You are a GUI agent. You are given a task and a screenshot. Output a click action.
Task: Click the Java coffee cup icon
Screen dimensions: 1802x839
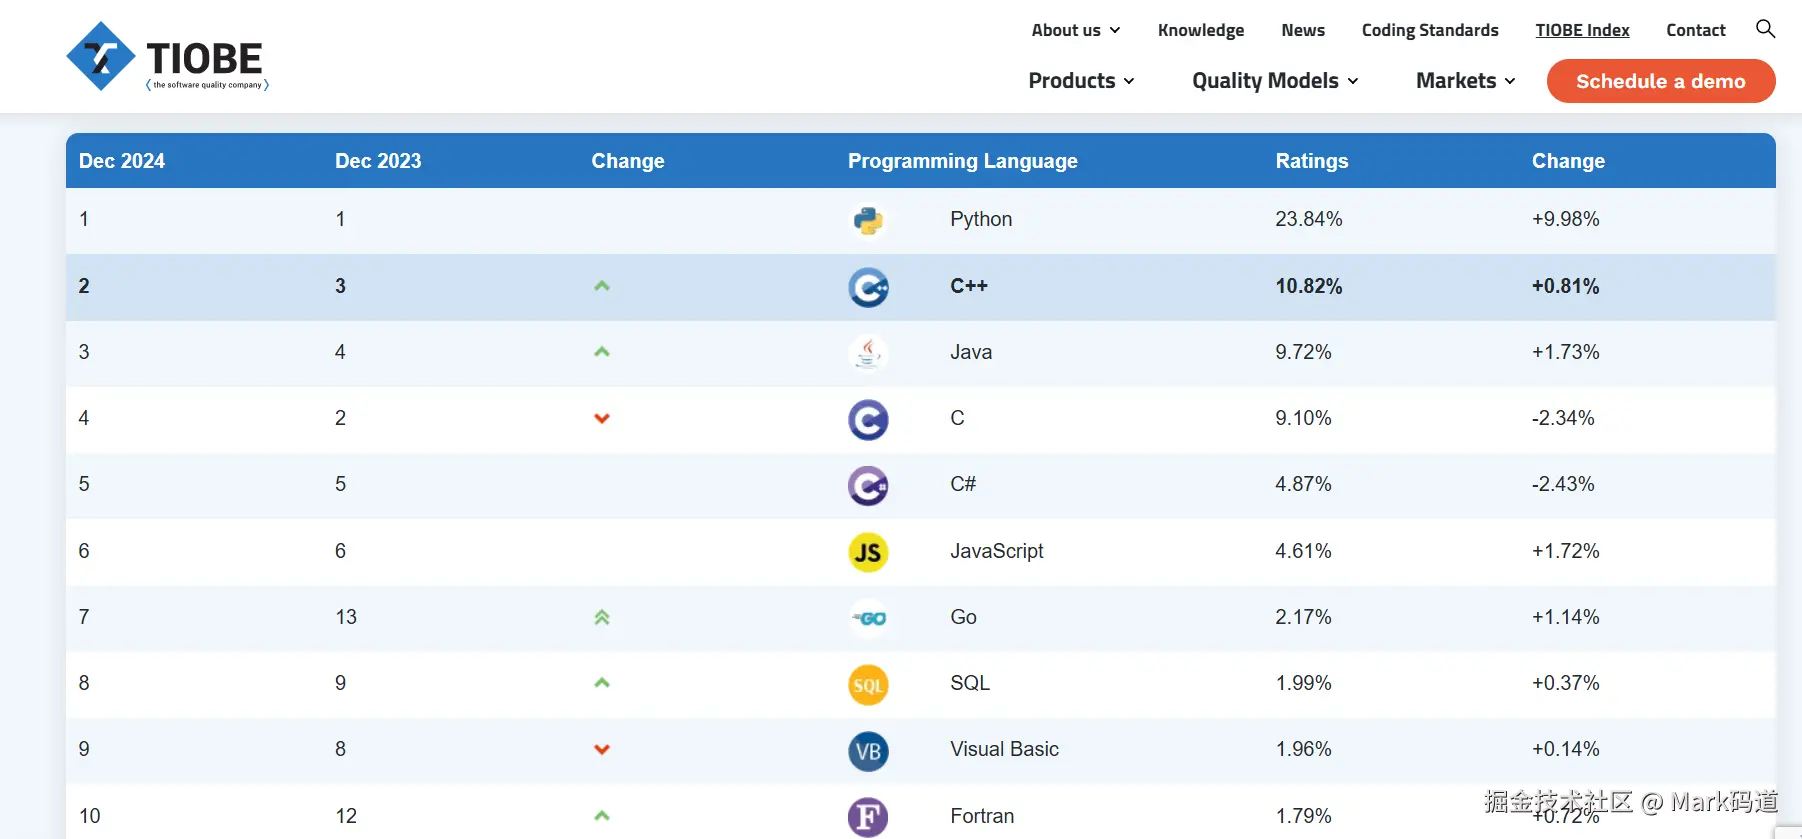868,353
